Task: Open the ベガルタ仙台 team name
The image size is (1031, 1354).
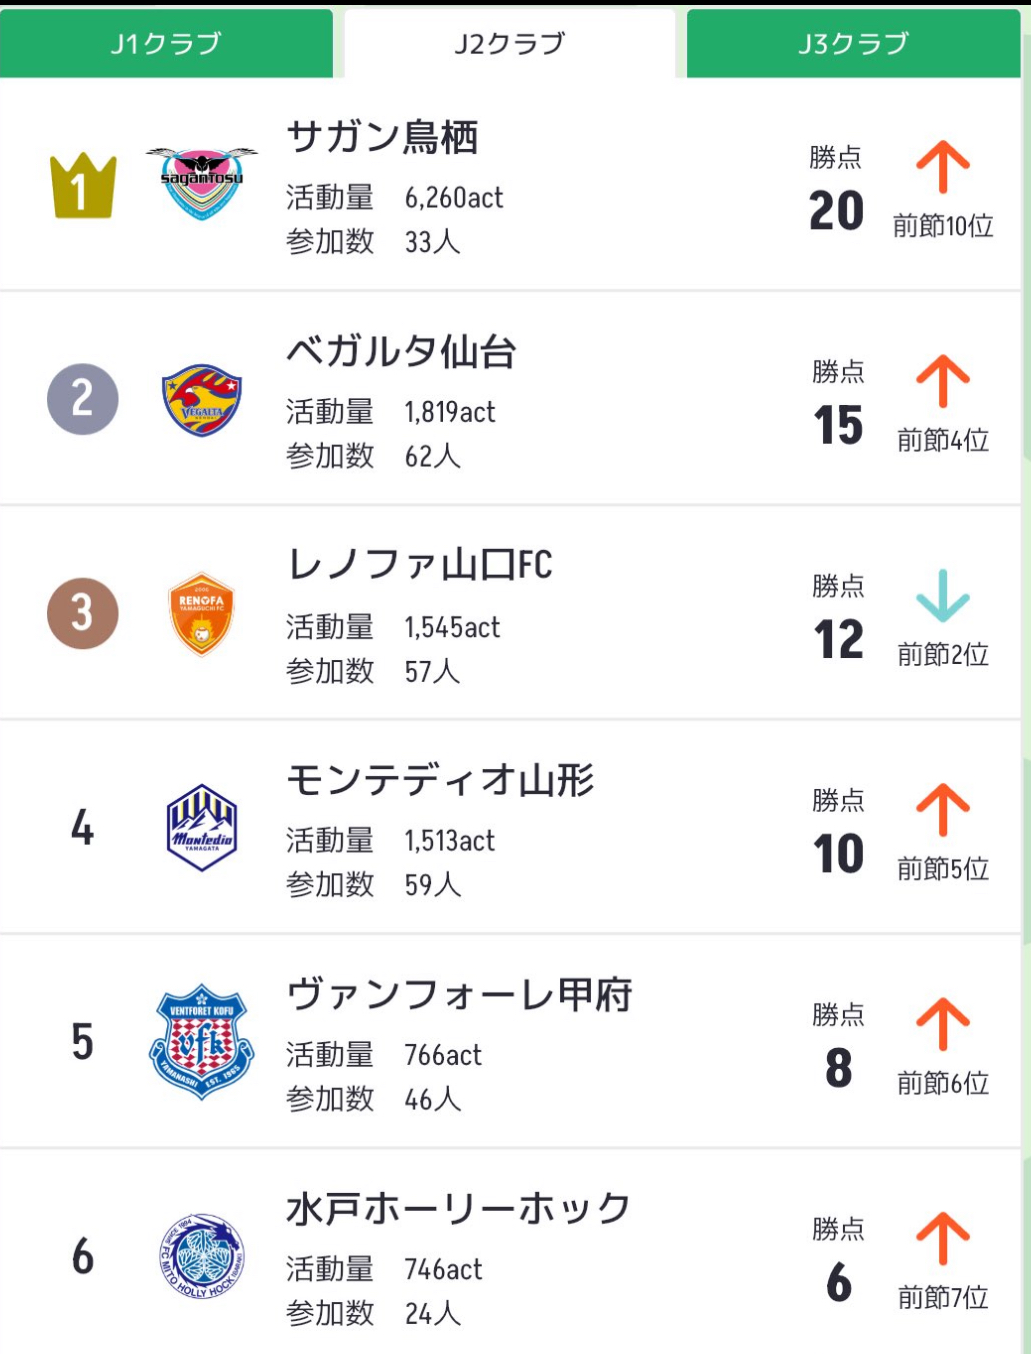Action: pos(401,351)
